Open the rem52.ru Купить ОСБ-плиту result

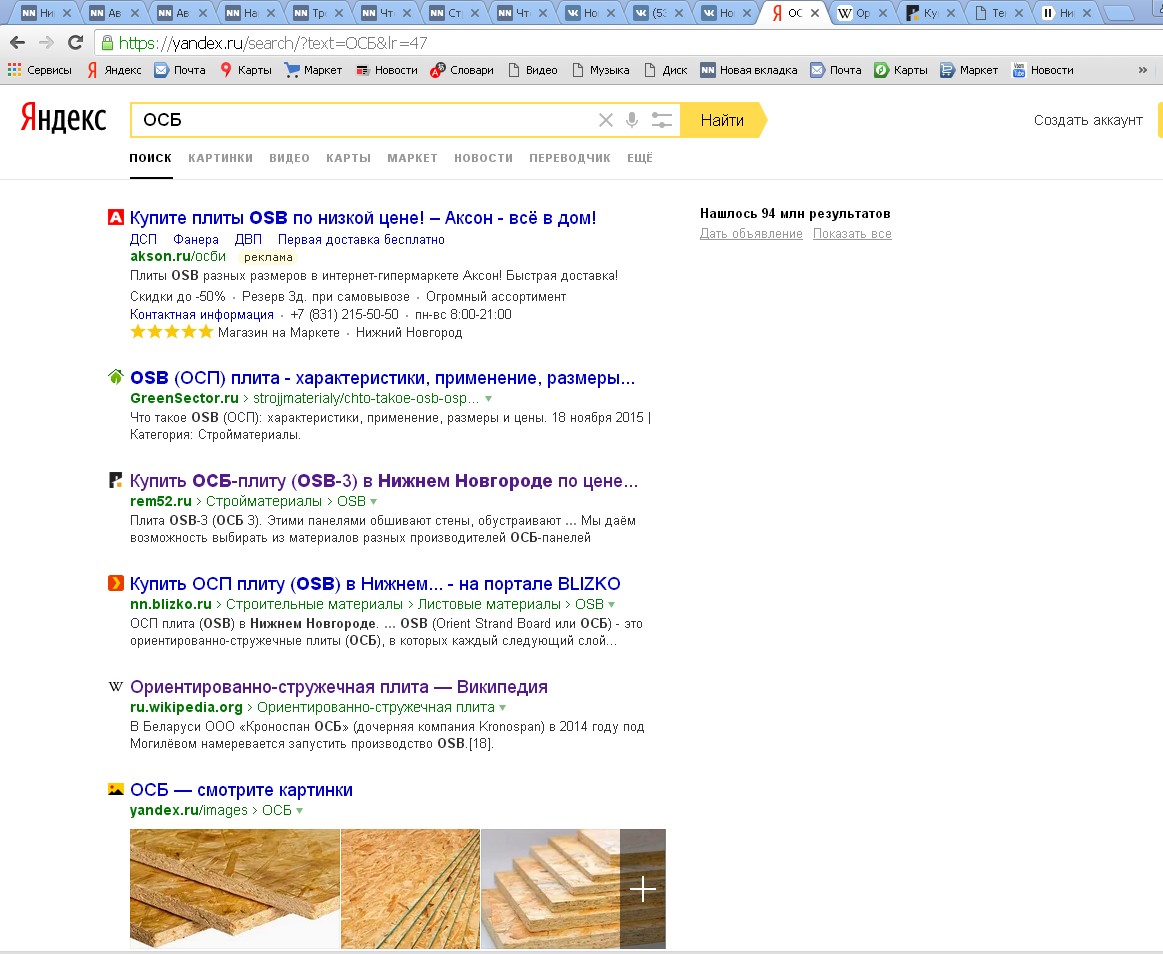click(384, 481)
